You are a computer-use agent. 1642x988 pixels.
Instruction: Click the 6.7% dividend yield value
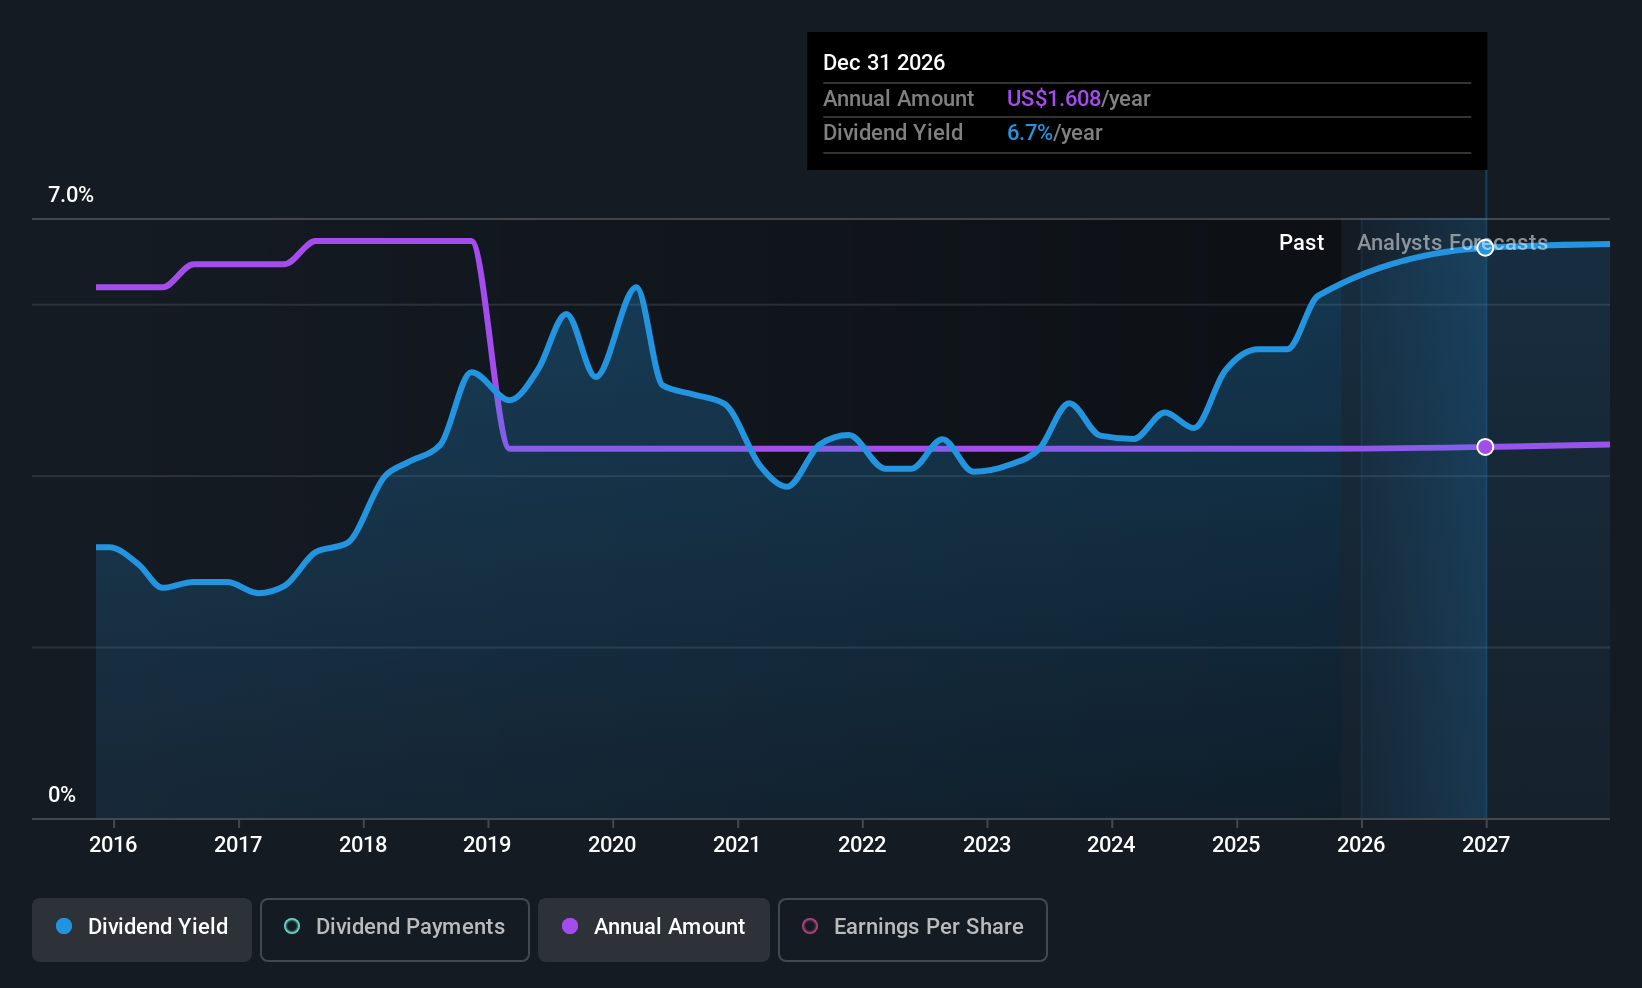pyautogui.click(x=1030, y=132)
